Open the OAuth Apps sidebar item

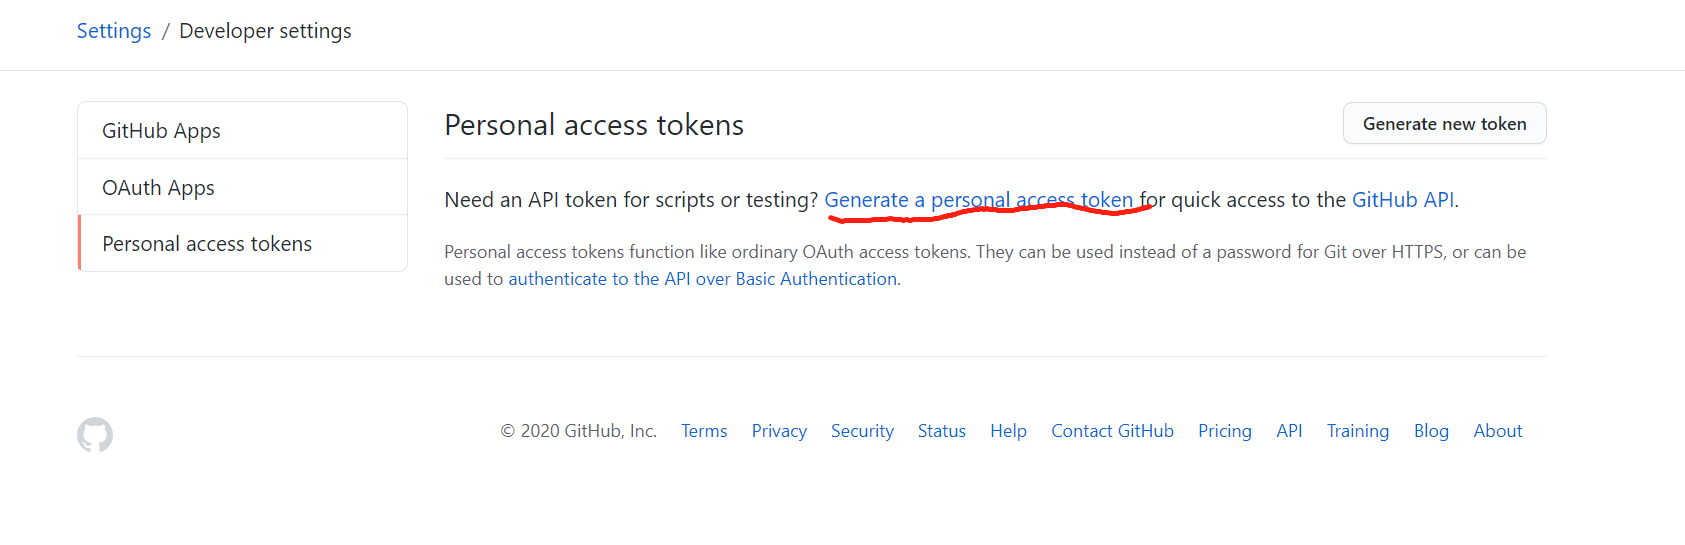pos(158,188)
